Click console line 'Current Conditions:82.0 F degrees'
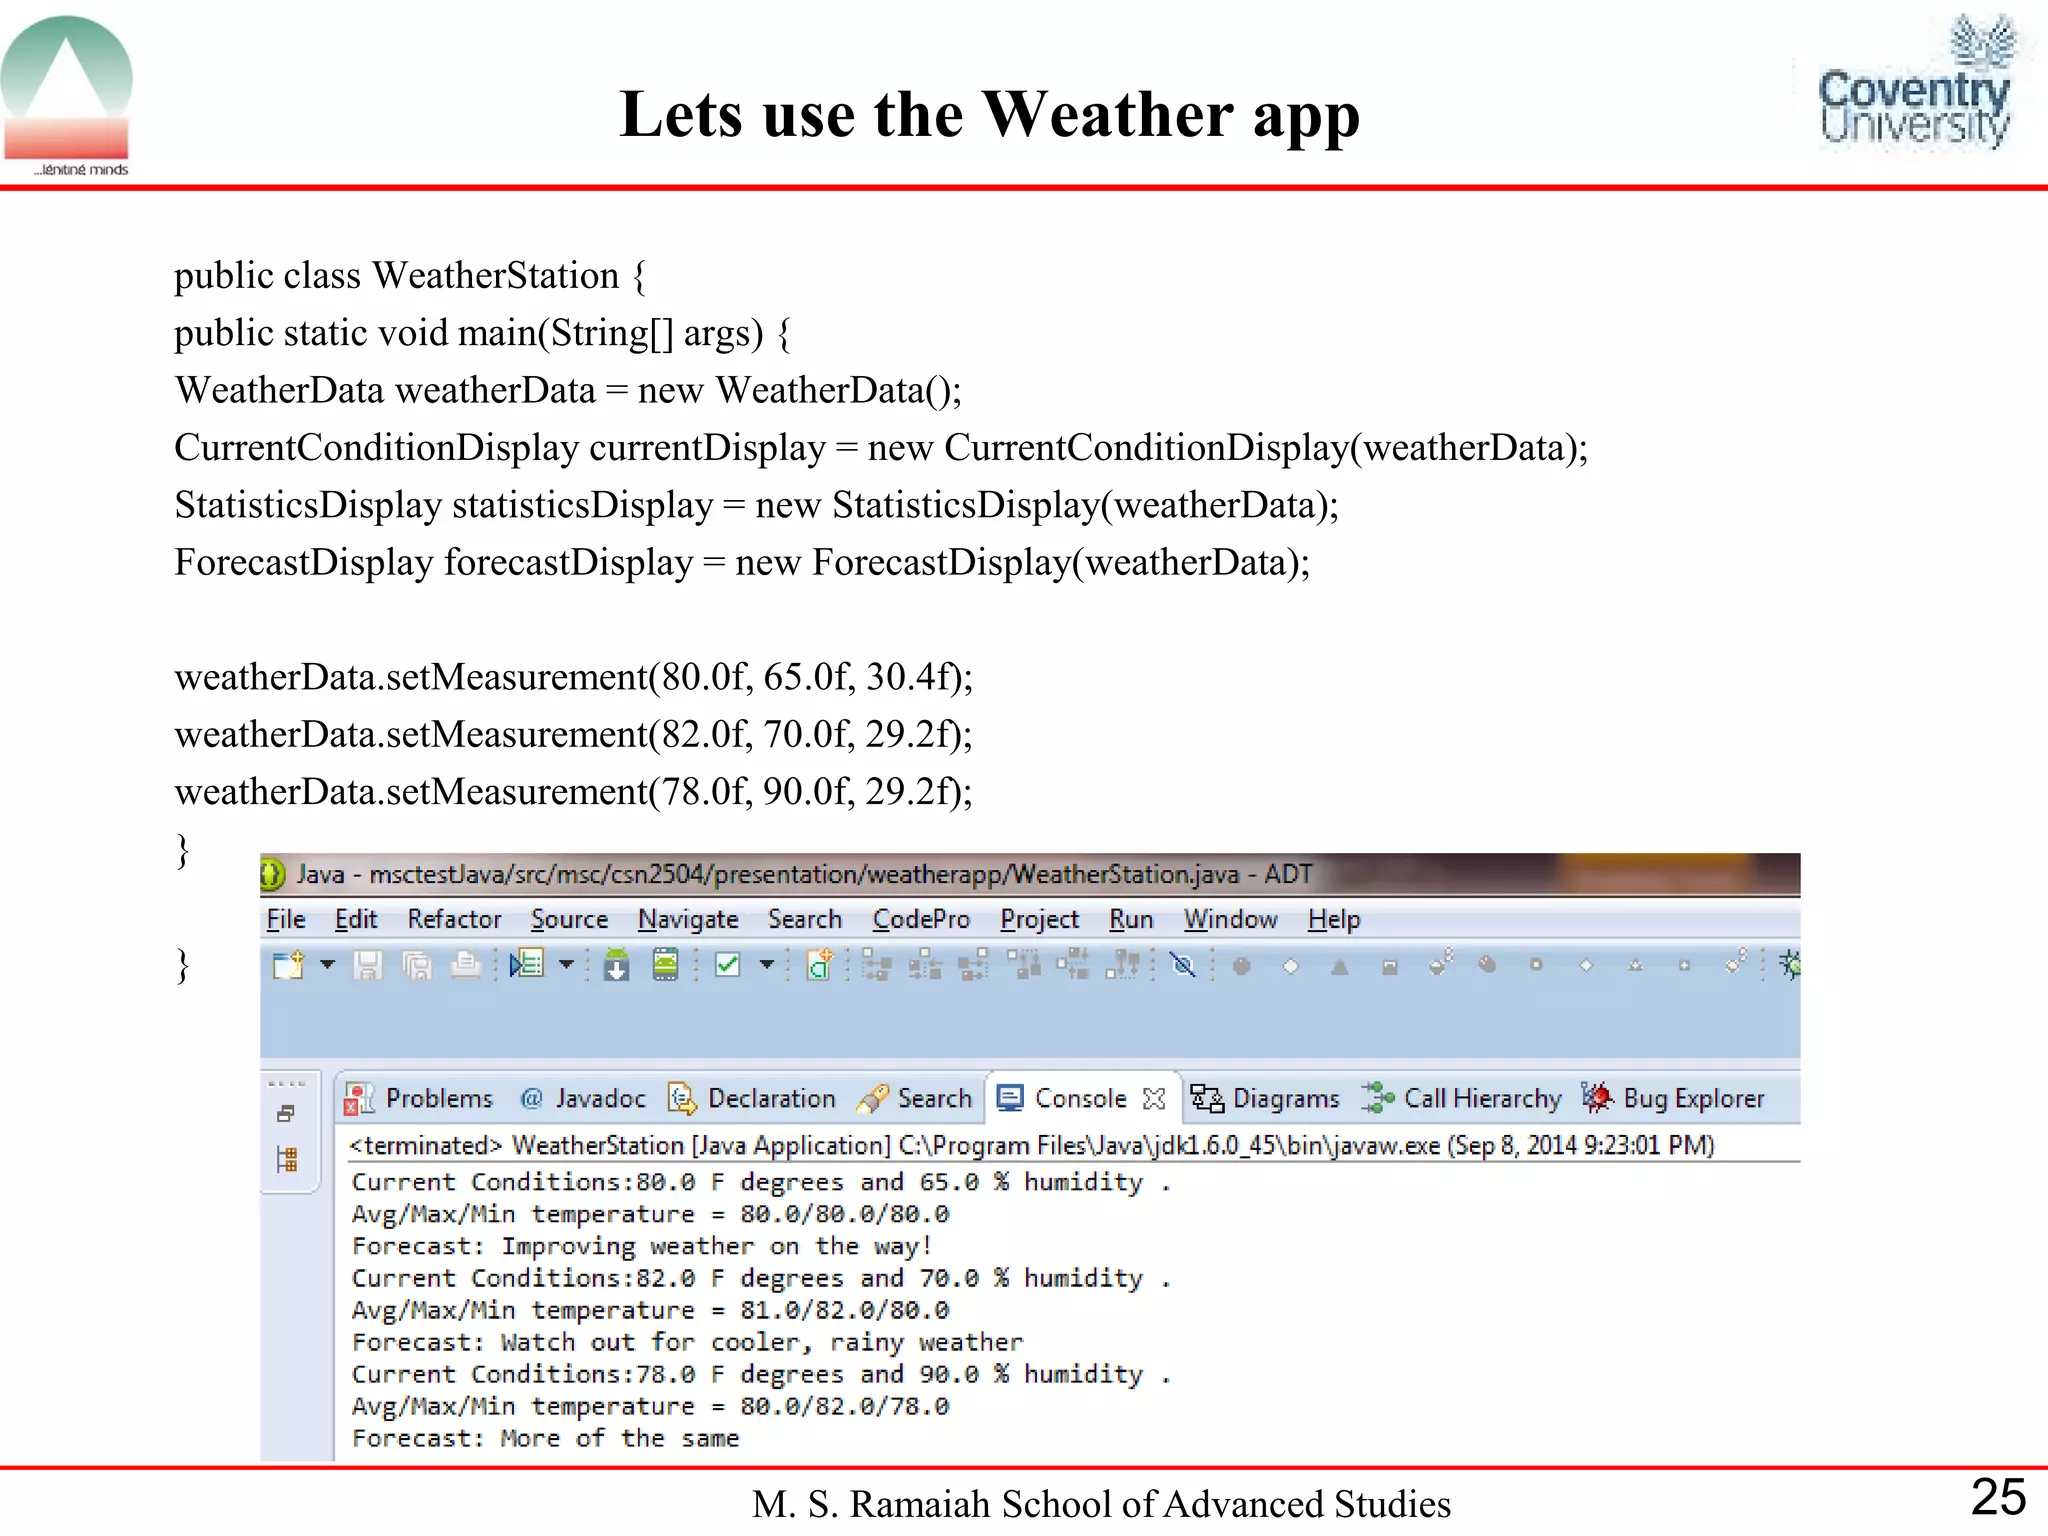 tap(762, 1278)
